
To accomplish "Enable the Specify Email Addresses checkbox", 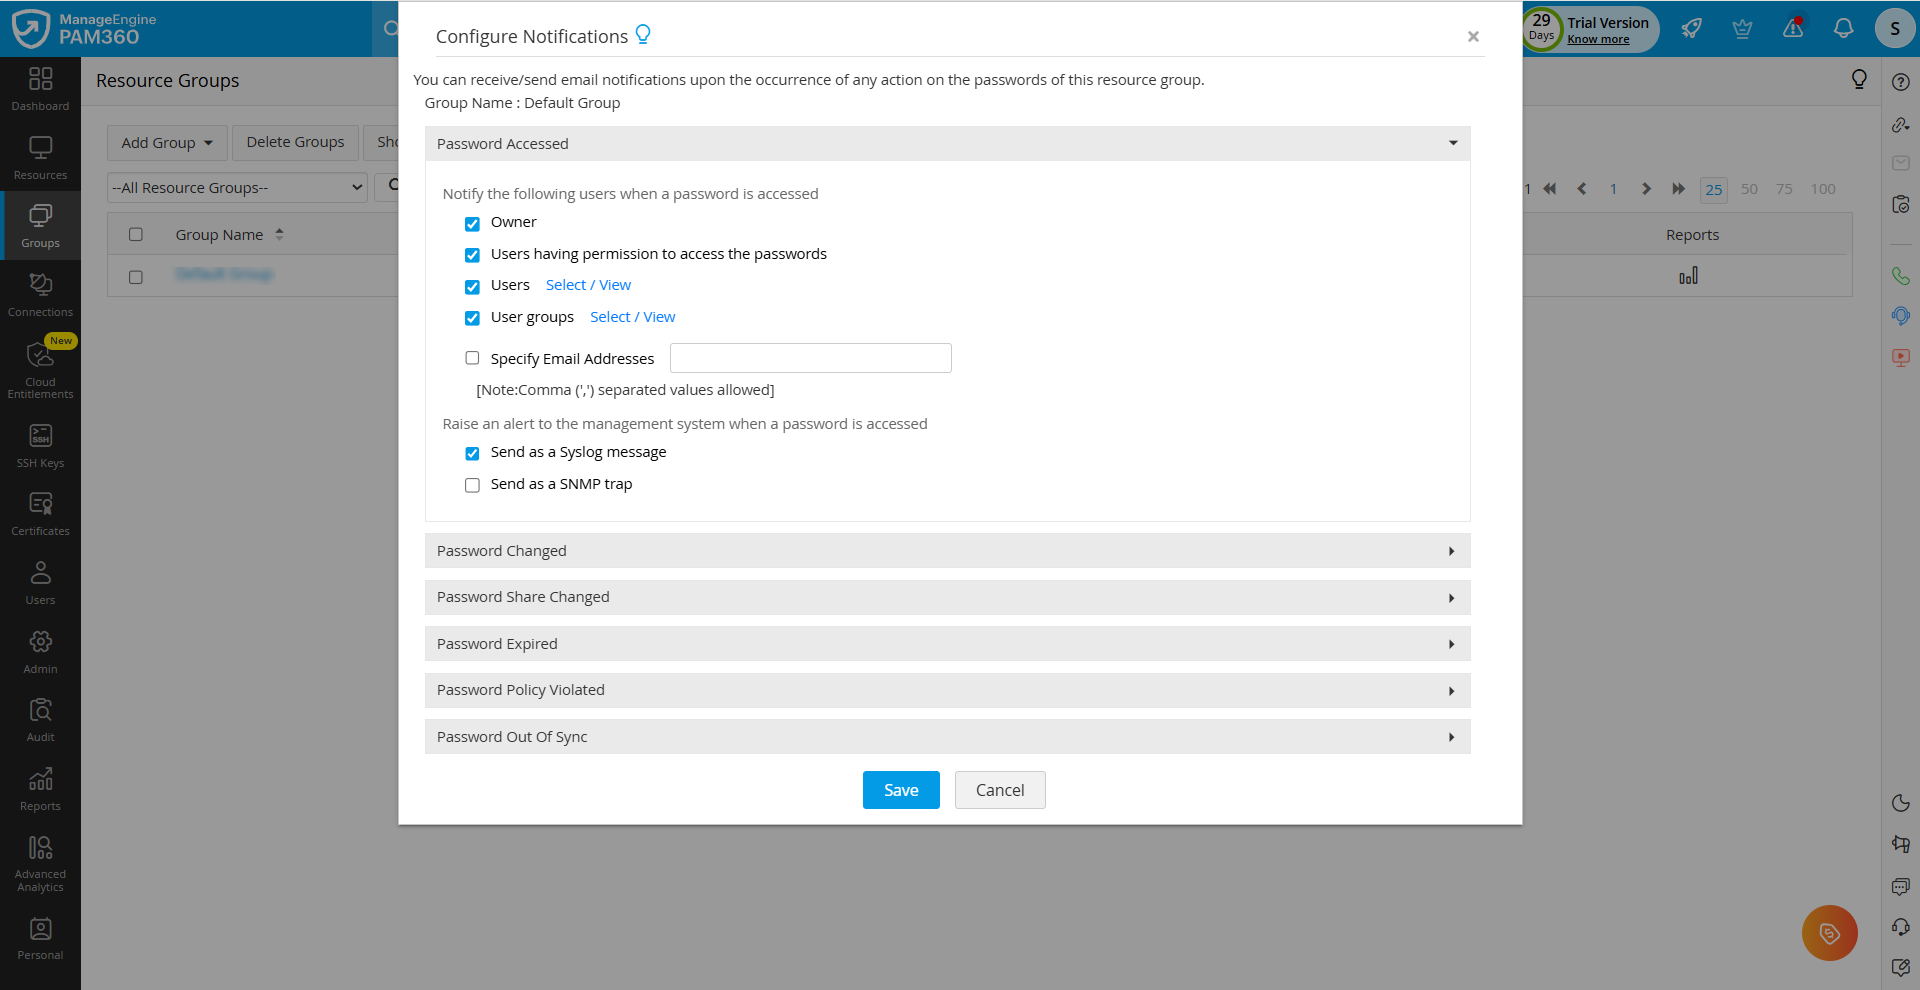I will (472, 358).
